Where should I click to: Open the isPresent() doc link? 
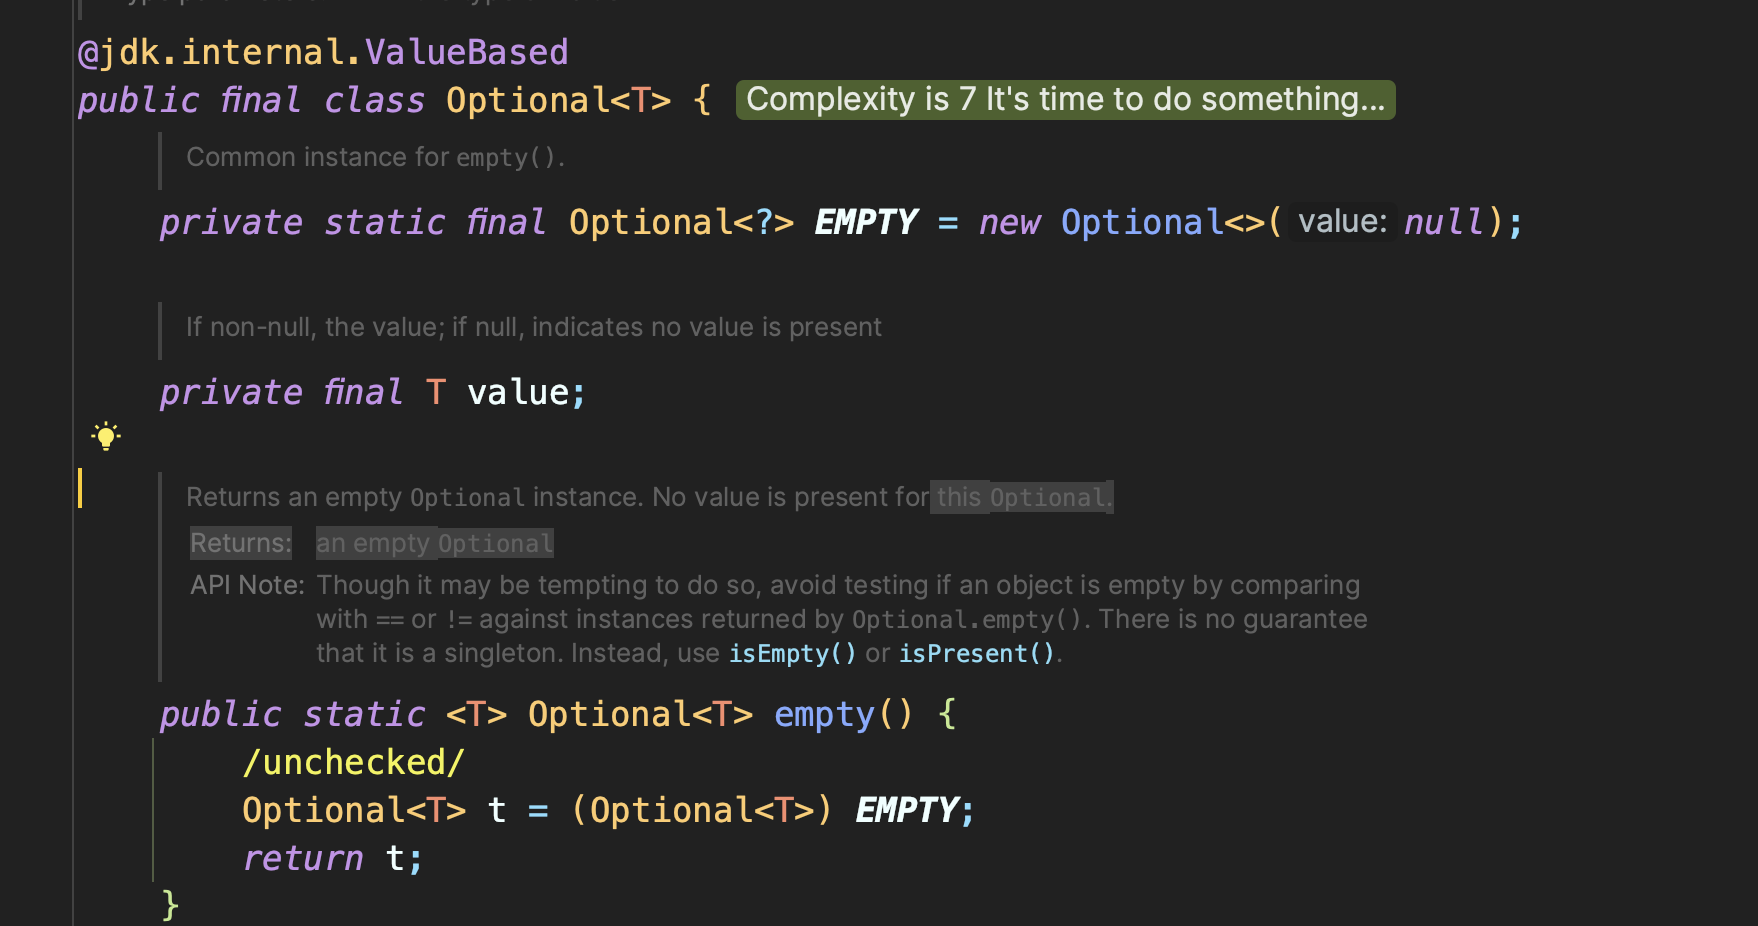point(977,654)
